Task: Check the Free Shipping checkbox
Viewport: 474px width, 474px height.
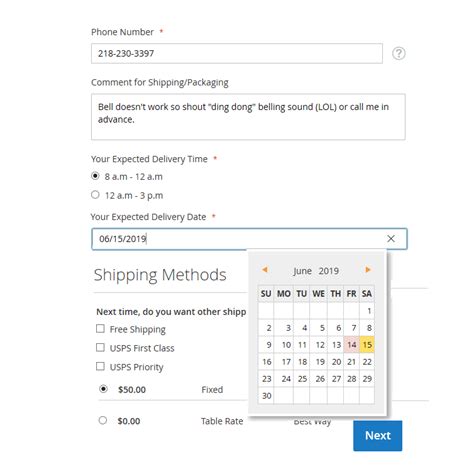Action: pos(100,329)
